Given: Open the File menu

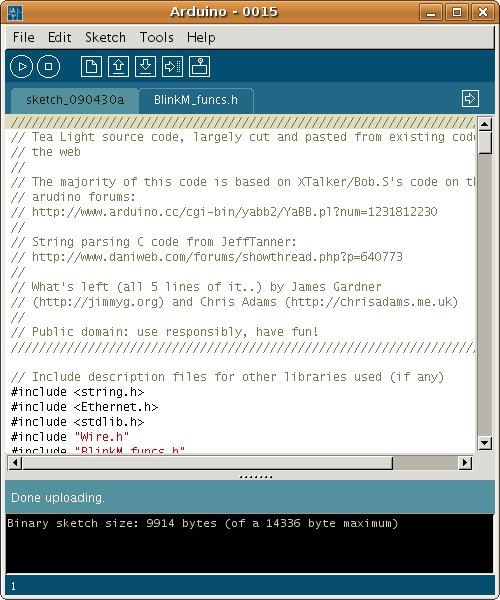Looking at the screenshot, I should [x=23, y=38].
